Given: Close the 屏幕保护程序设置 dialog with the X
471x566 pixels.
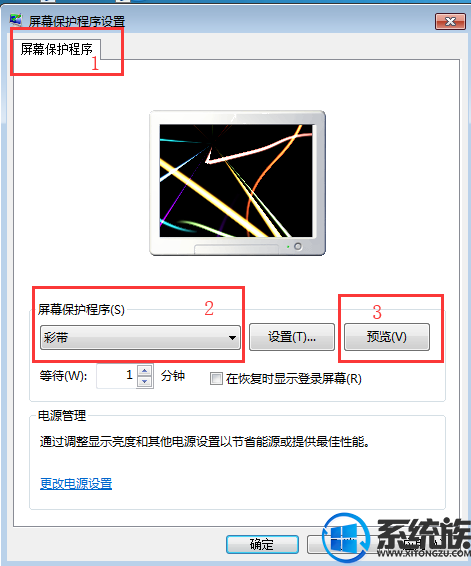Looking at the screenshot, I should (x=450, y=22).
